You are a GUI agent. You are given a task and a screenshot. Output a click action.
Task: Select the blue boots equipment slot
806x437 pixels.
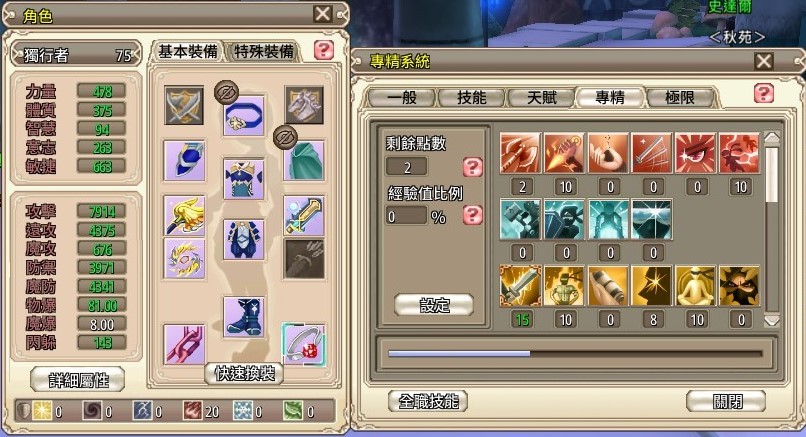click(244, 317)
